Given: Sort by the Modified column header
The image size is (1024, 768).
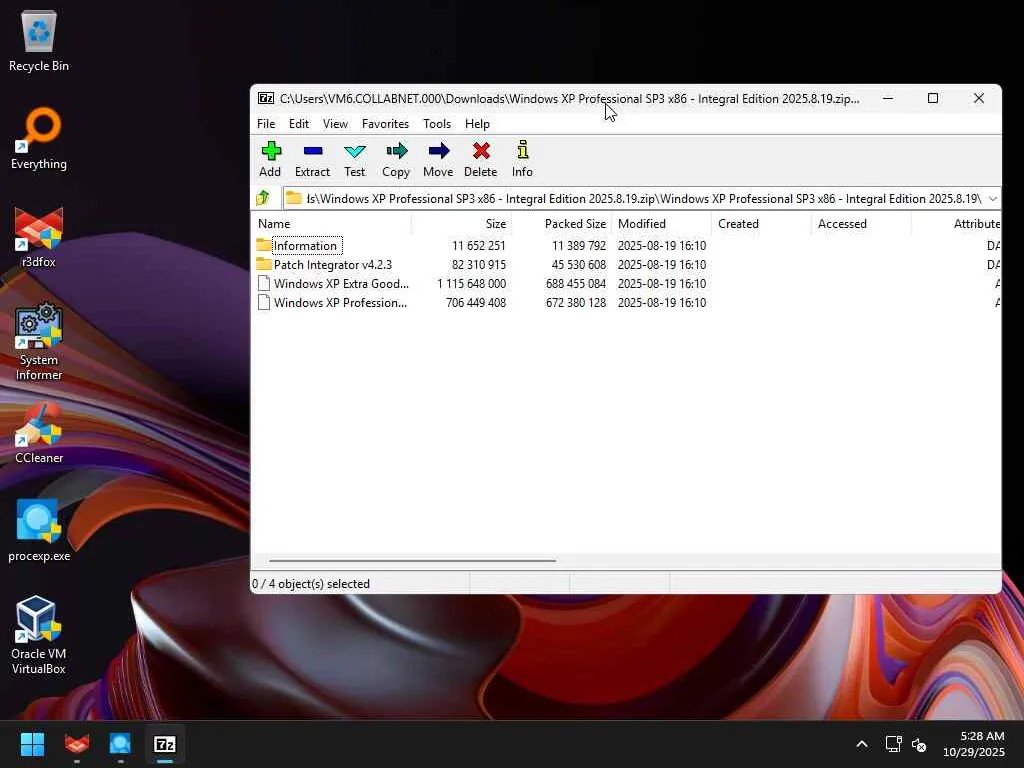Looking at the screenshot, I should [642, 224].
